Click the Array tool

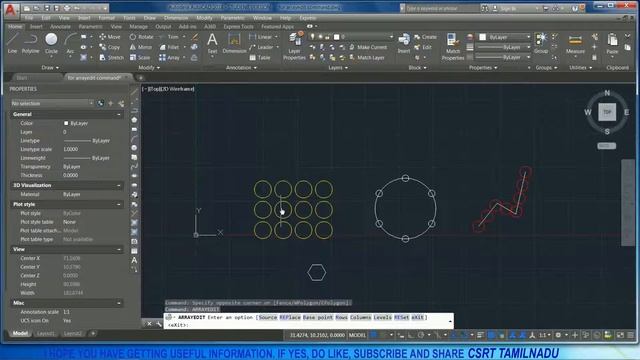click(169, 58)
